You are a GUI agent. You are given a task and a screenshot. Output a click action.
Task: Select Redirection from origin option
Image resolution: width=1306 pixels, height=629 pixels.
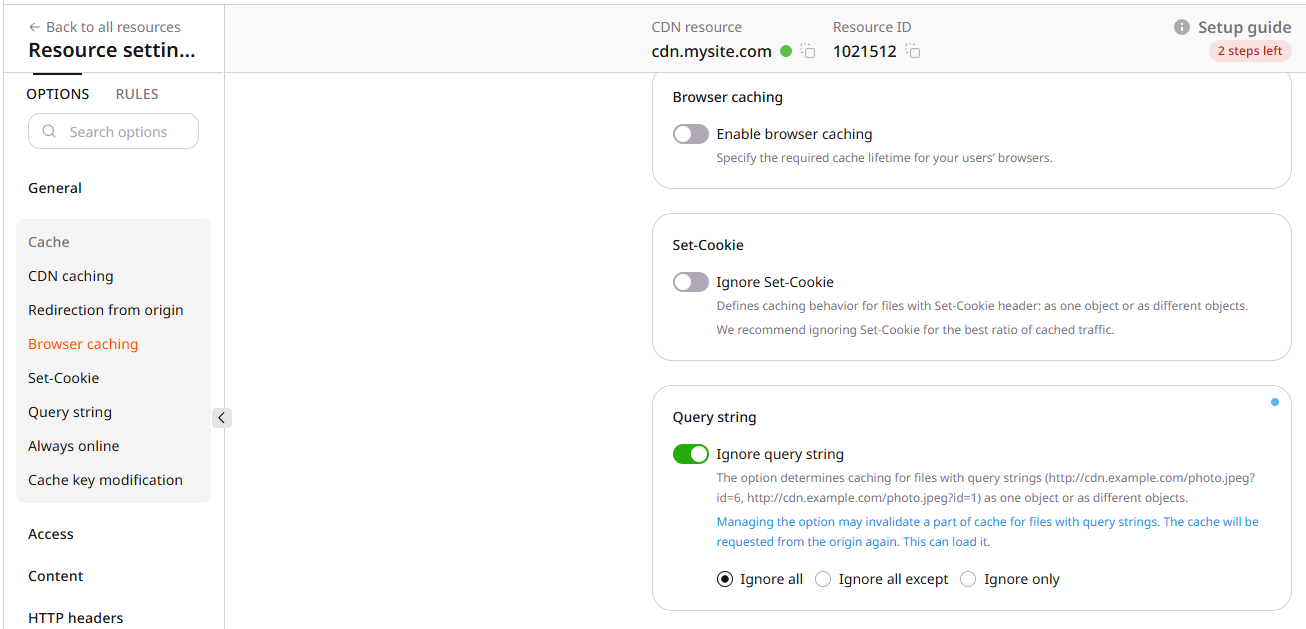pyautogui.click(x=106, y=310)
